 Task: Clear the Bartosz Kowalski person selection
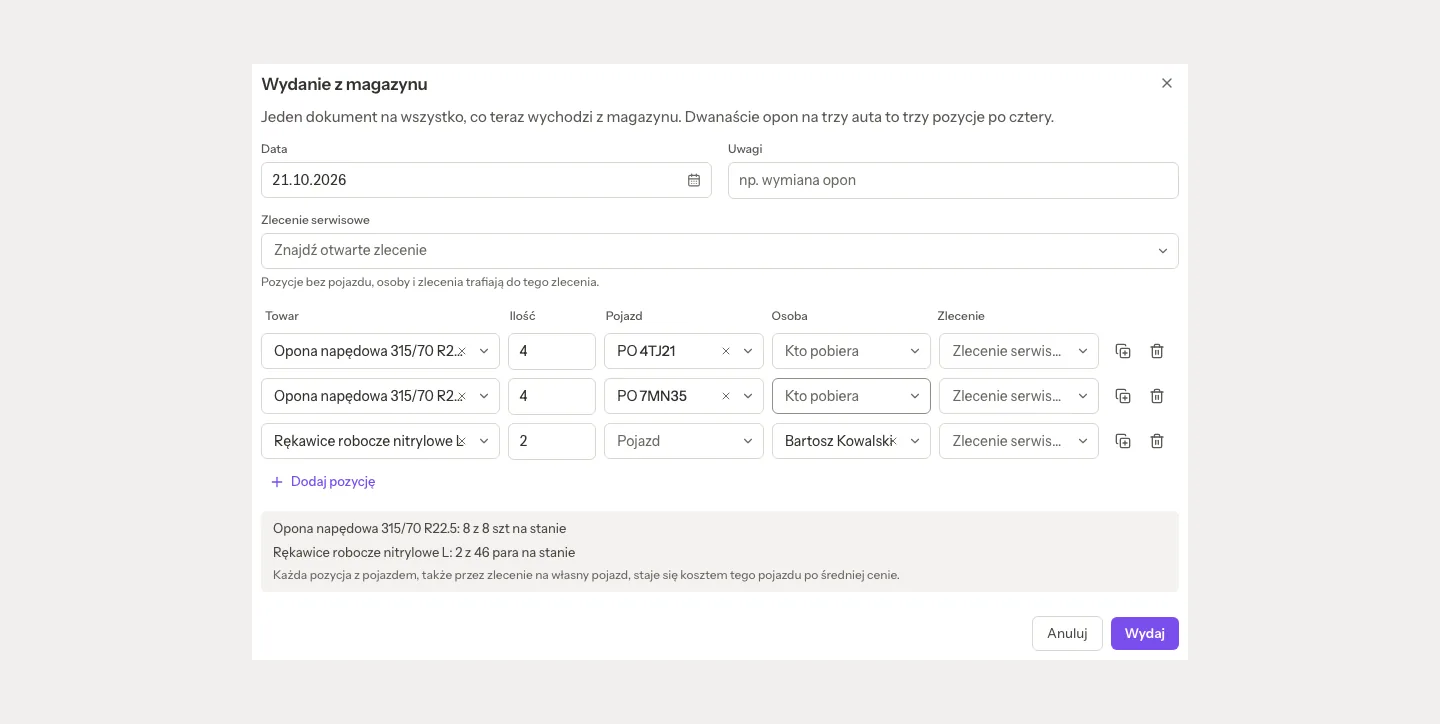click(894, 441)
